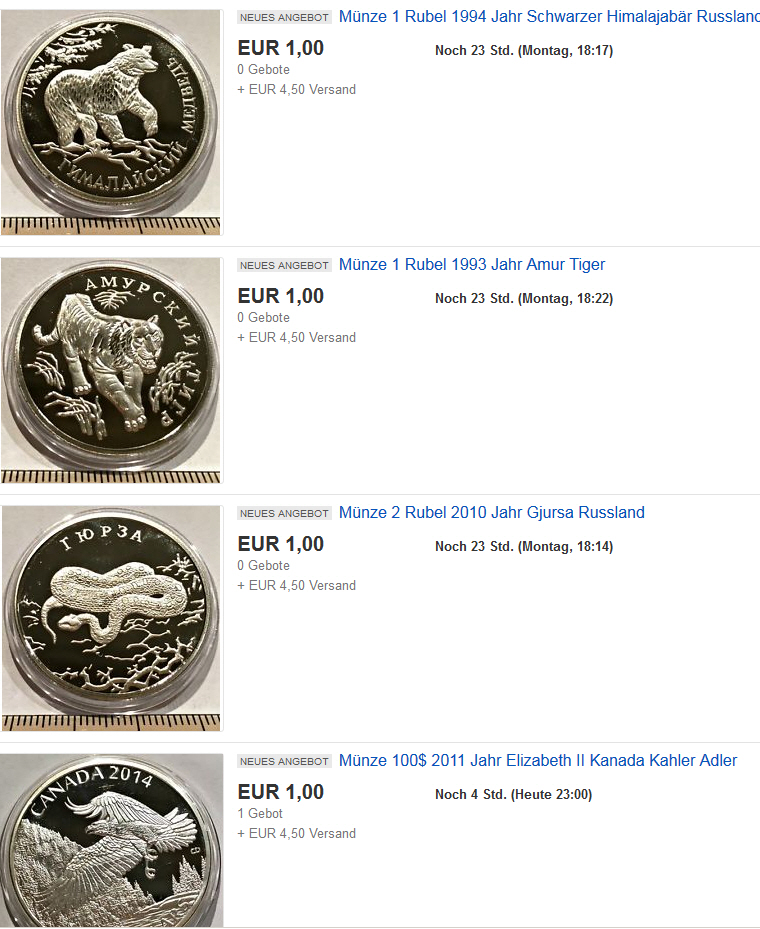Click the snake coin thumbnail image
Screen dimensions: 760x929
coord(111,618)
